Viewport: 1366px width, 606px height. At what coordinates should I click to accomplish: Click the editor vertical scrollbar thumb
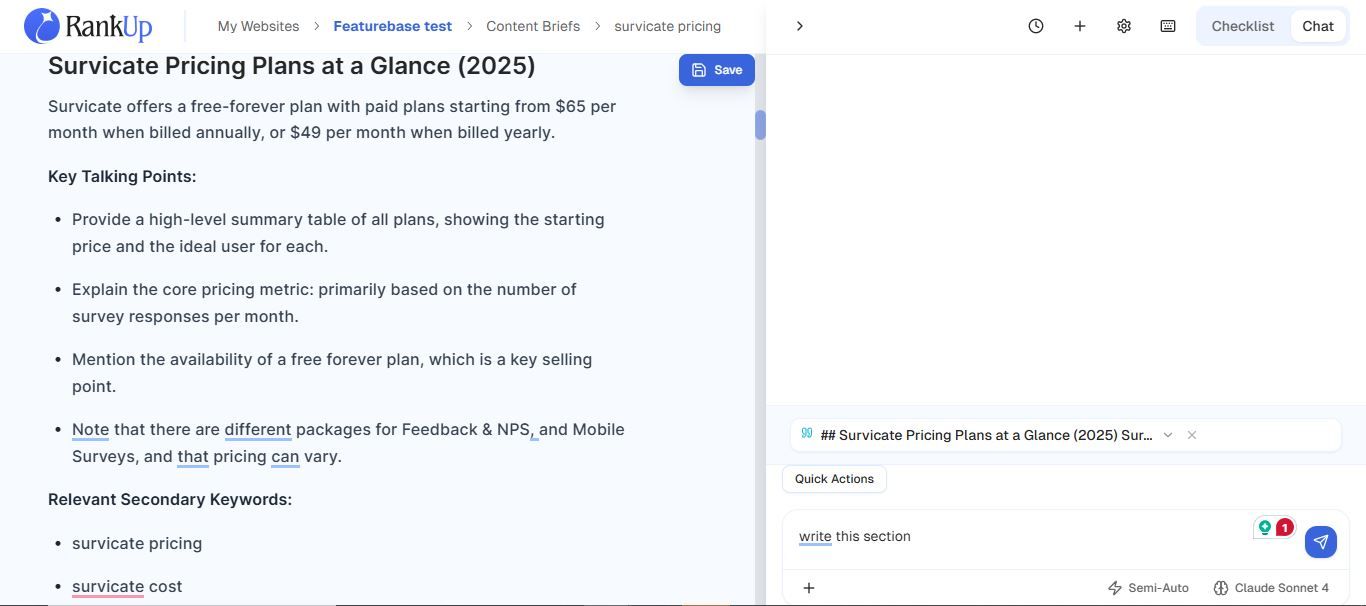(x=760, y=125)
